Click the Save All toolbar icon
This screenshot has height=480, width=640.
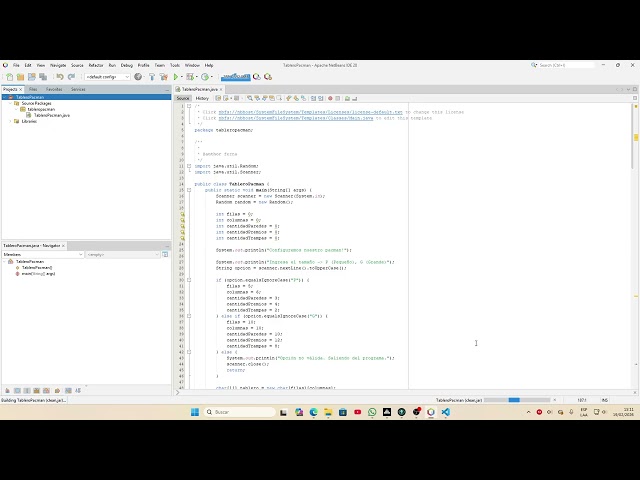coord(43,77)
